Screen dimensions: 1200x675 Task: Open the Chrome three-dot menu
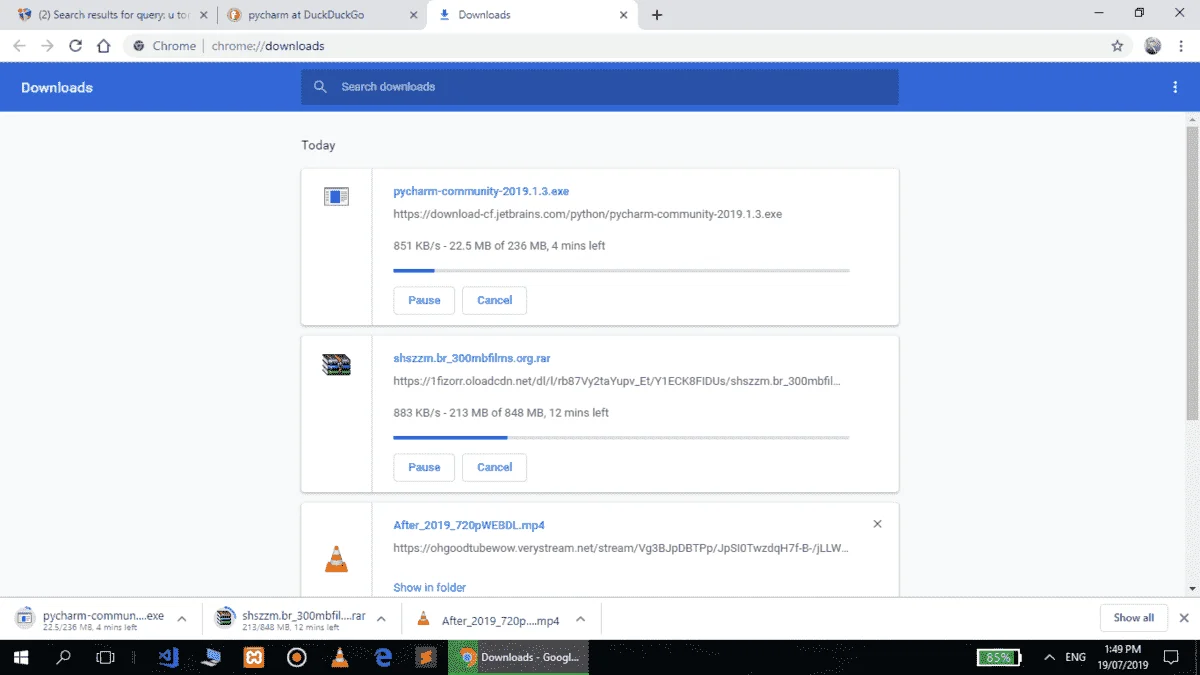(1181, 46)
